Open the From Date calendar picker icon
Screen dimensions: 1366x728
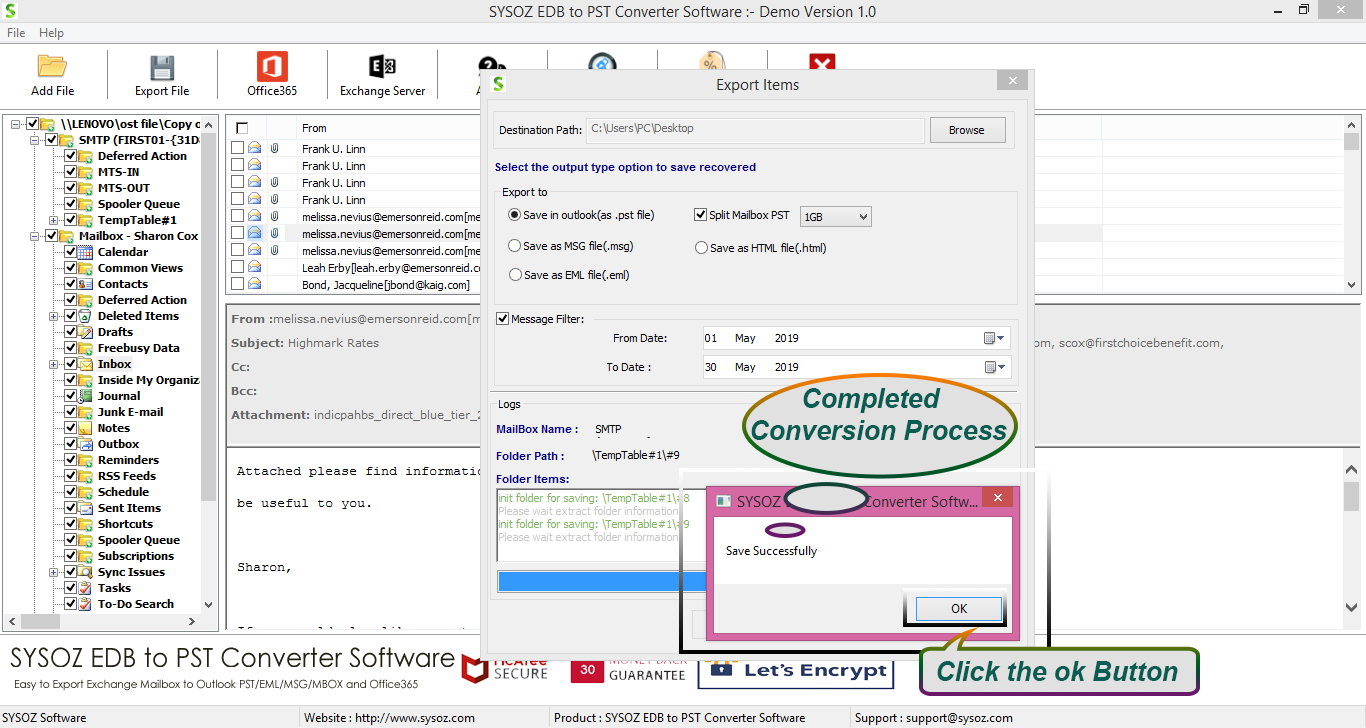(x=994, y=338)
